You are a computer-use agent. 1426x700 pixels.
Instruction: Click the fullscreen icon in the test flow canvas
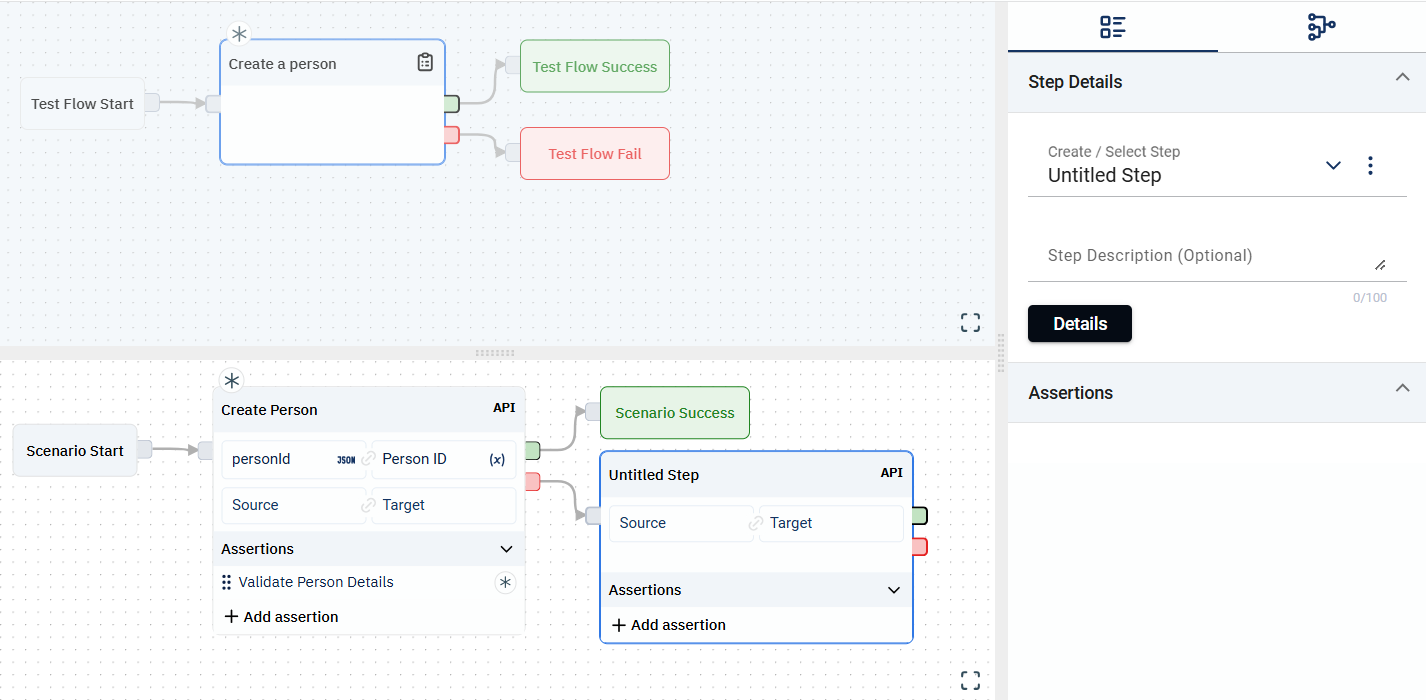970,322
